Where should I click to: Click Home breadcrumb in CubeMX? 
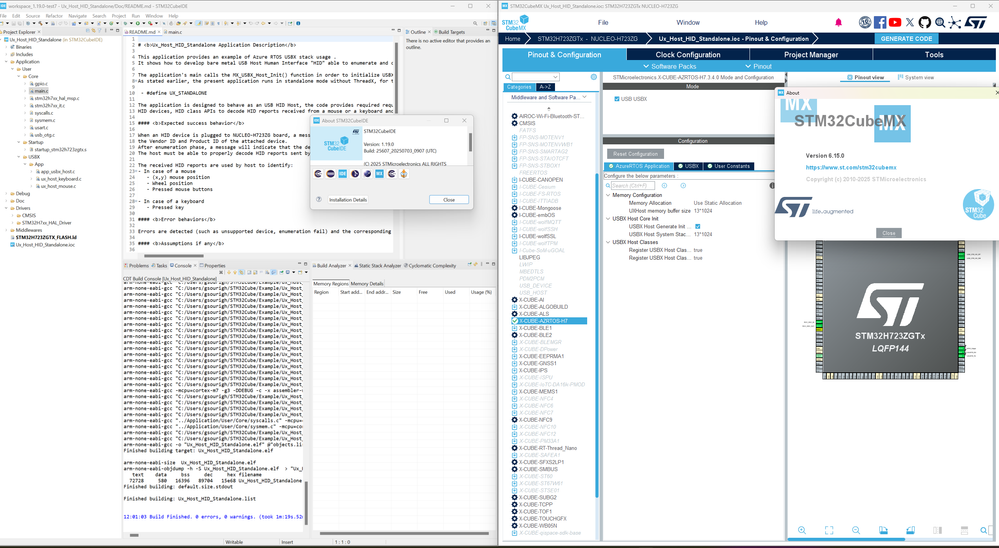(x=512, y=39)
